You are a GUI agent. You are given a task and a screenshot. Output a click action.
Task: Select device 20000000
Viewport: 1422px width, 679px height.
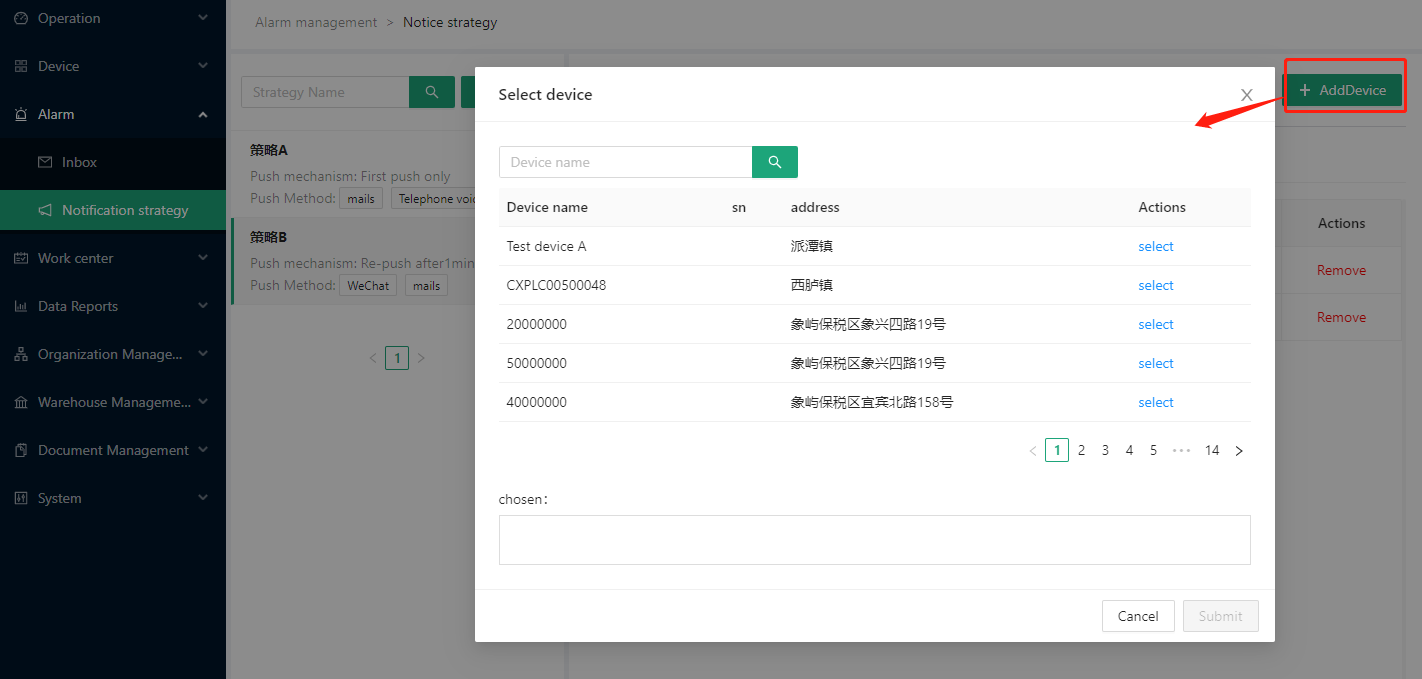pos(1155,324)
